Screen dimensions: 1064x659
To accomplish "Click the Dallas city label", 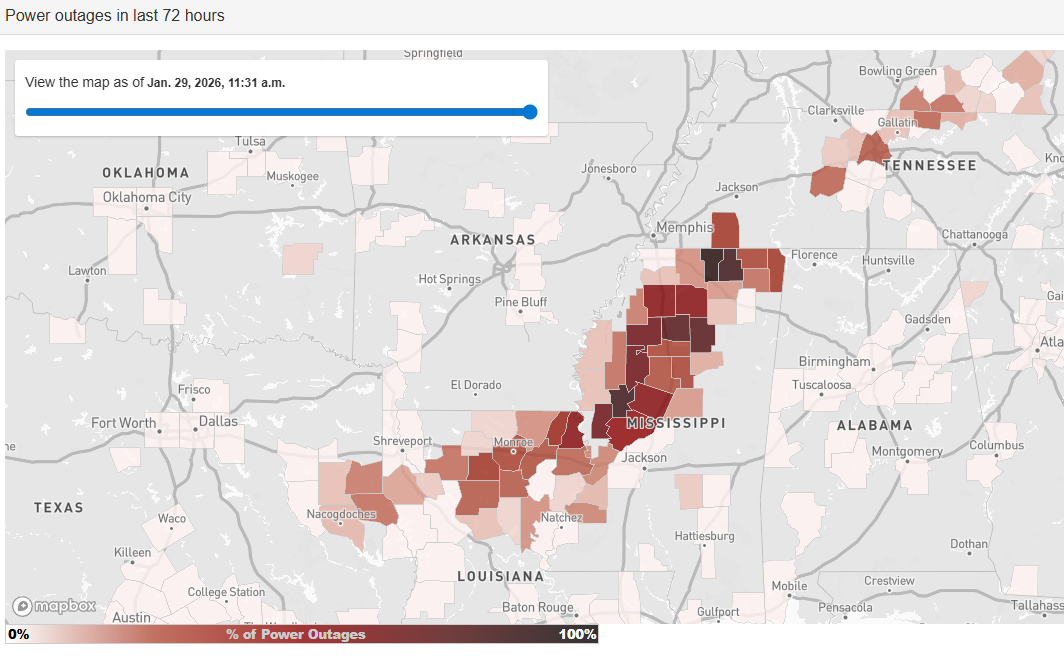I will pos(218,421).
